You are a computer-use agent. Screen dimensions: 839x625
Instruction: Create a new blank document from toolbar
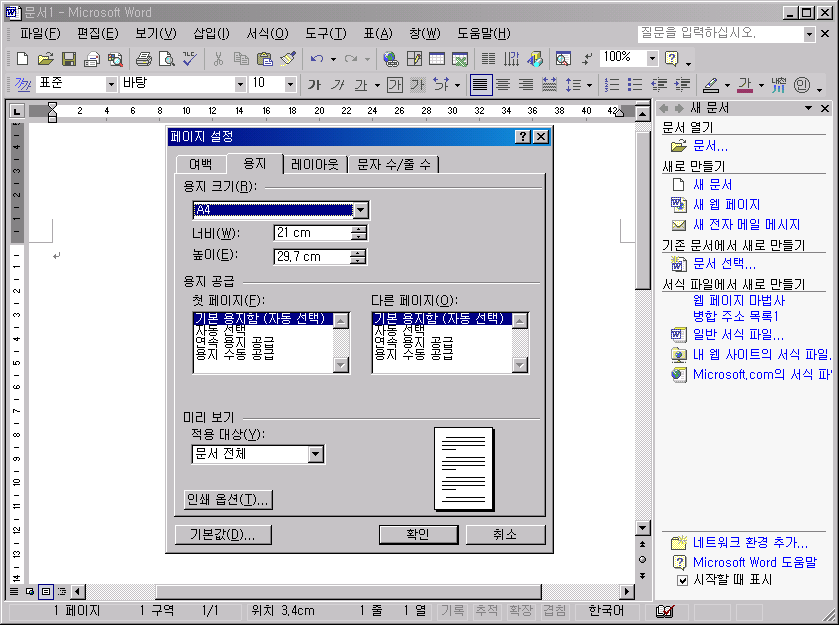[22, 58]
